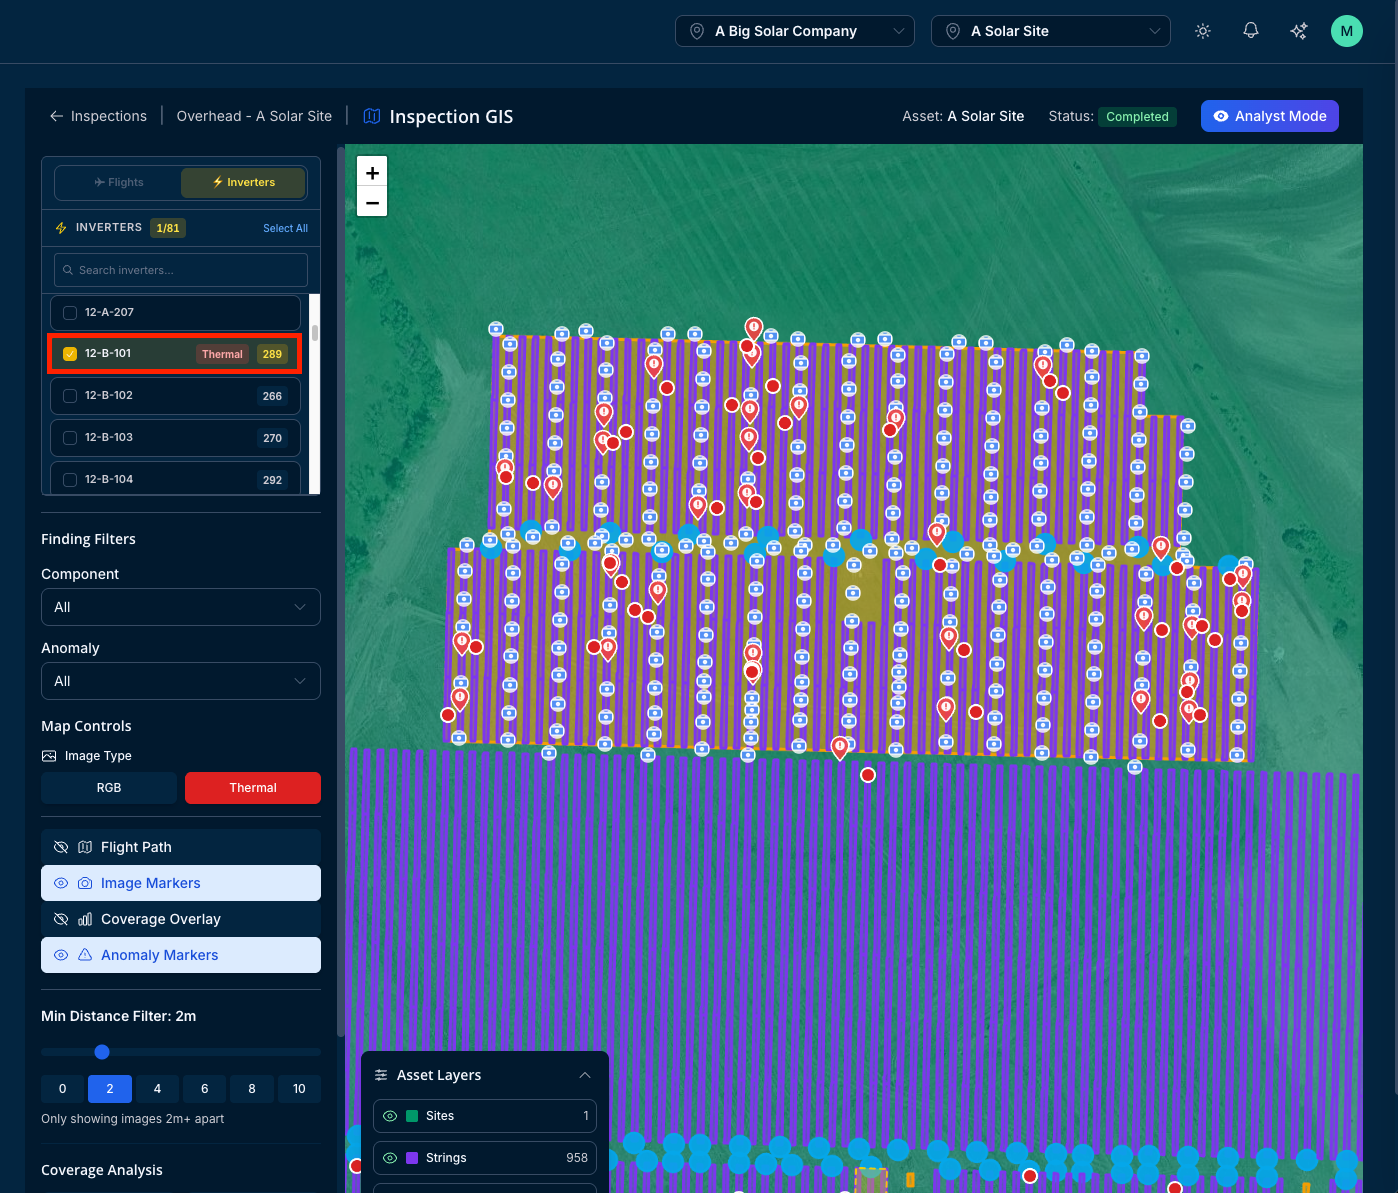Click the Analyst Mode button
1398x1193 pixels.
click(1270, 116)
